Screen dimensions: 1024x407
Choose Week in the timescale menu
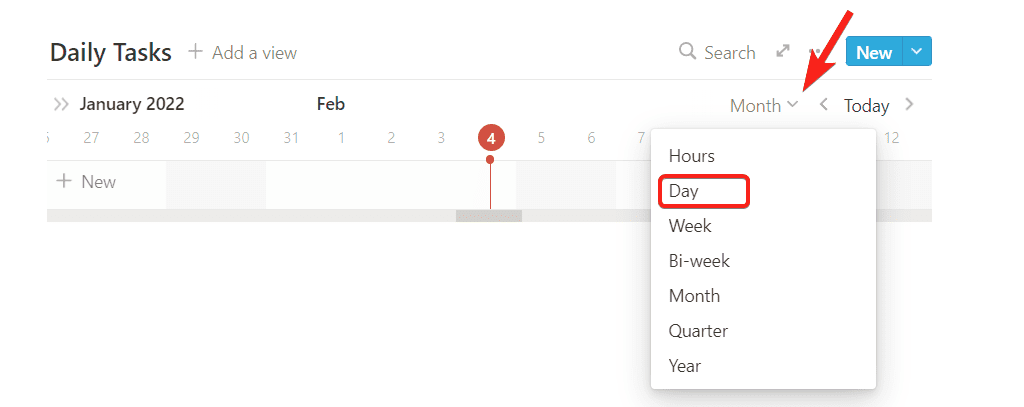(x=690, y=226)
